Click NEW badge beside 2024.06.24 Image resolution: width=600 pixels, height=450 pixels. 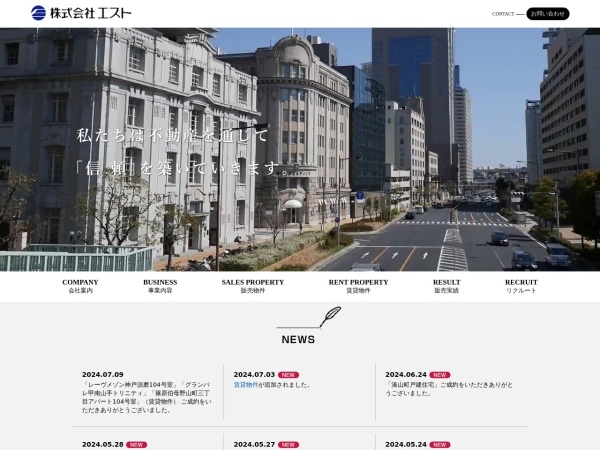(x=440, y=375)
